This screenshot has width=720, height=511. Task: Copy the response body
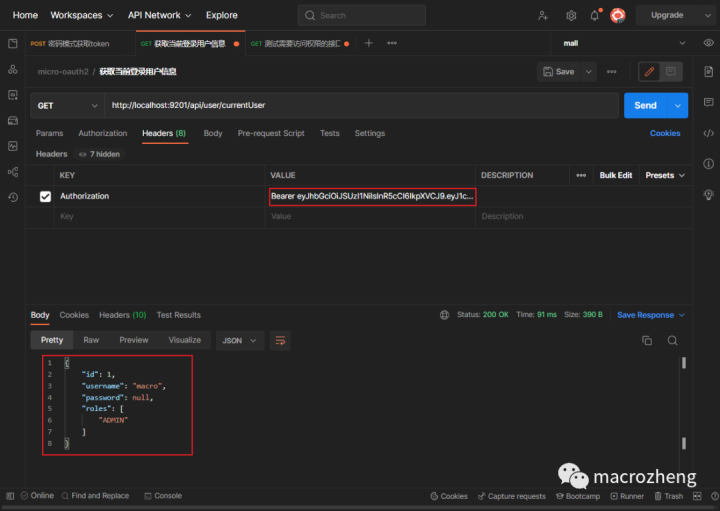pos(647,341)
